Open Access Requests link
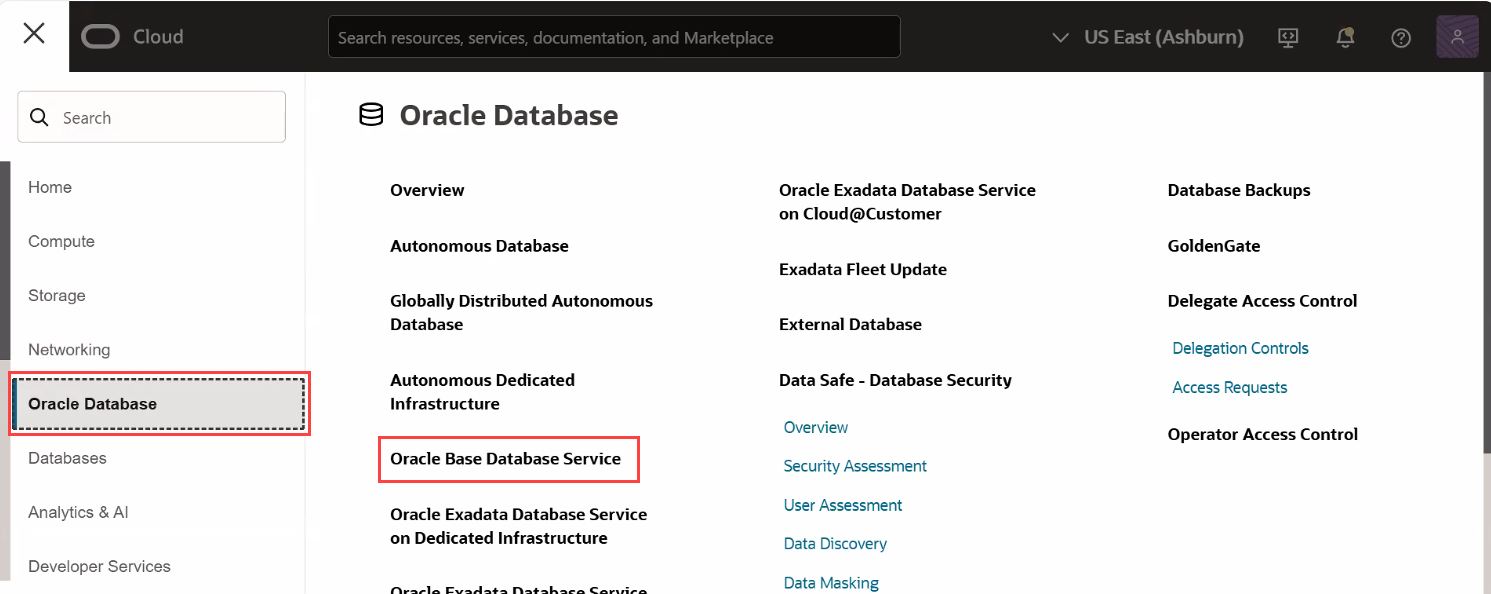Screen dimensions: 1491x594 point(1229,387)
